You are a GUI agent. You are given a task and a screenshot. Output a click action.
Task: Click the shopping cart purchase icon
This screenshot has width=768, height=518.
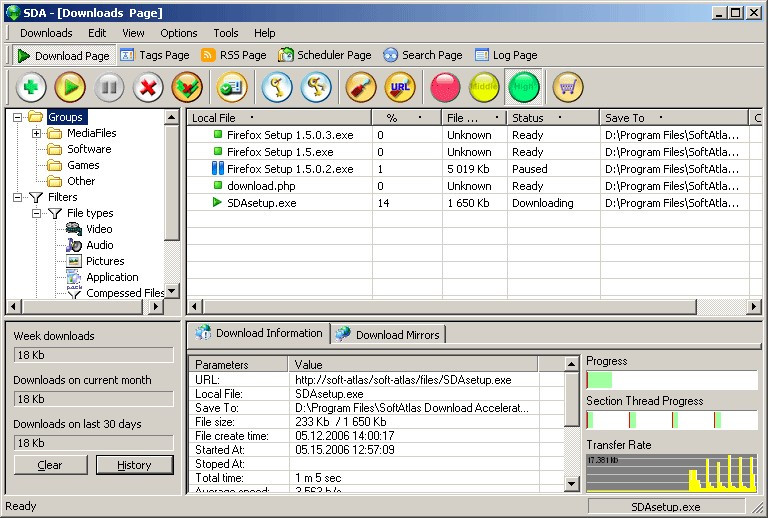click(568, 87)
